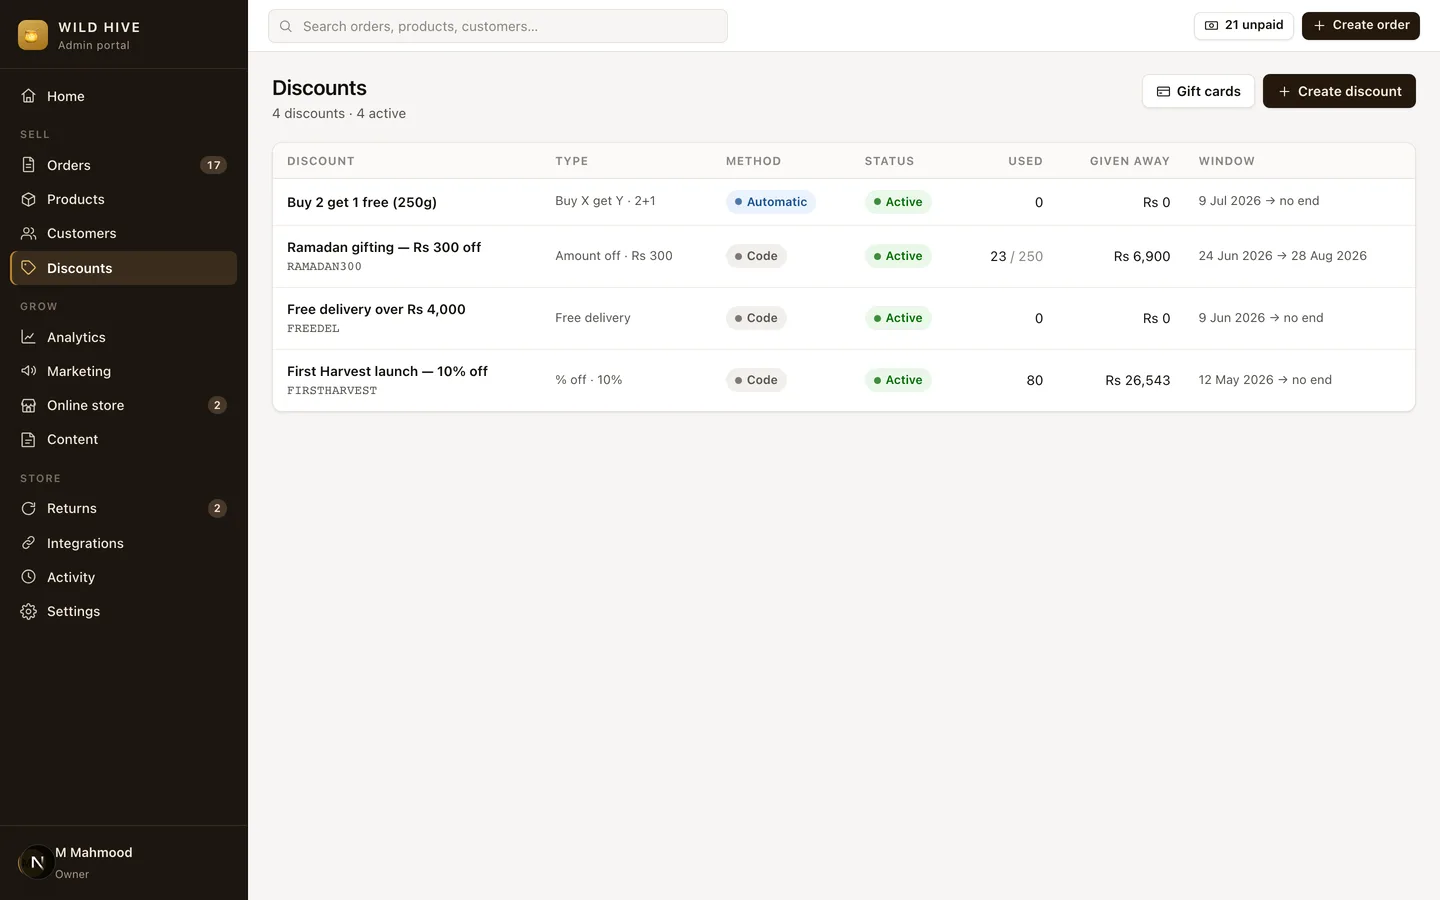The width and height of the screenshot is (1440, 900).
Task: Open First Harvest launch — 10% off discount
Action: pyautogui.click(x=387, y=371)
